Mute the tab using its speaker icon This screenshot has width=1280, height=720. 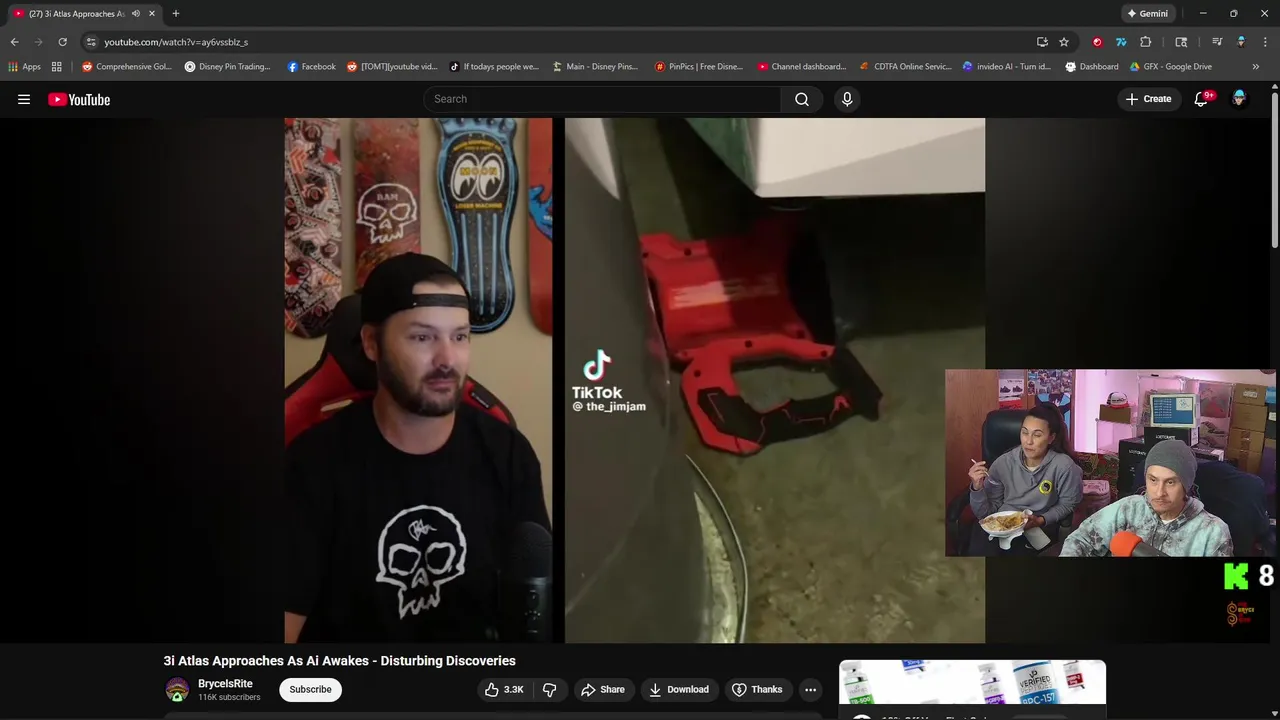pyautogui.click(x=136, y=13)
